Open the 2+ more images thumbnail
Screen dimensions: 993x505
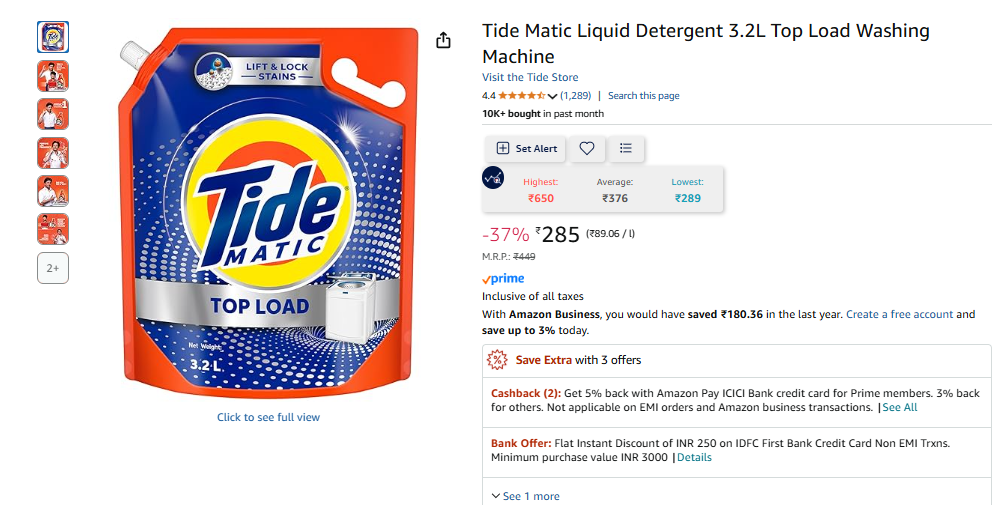[53, 268]
